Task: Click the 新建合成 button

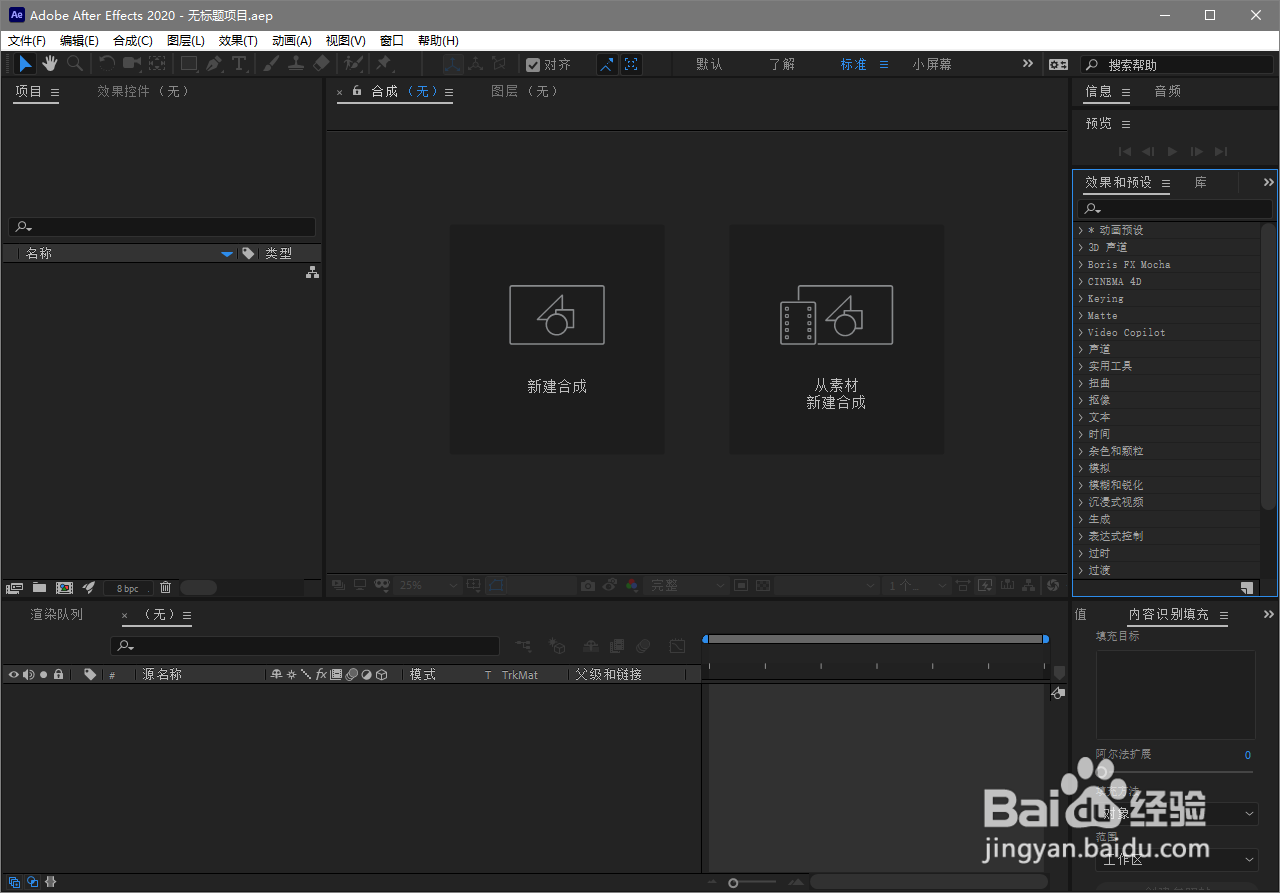Action: (557, 339)
